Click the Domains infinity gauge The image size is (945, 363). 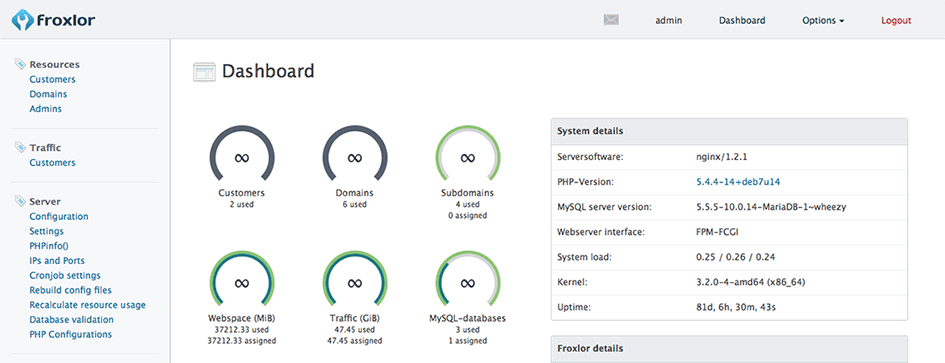tap(354, 156)
